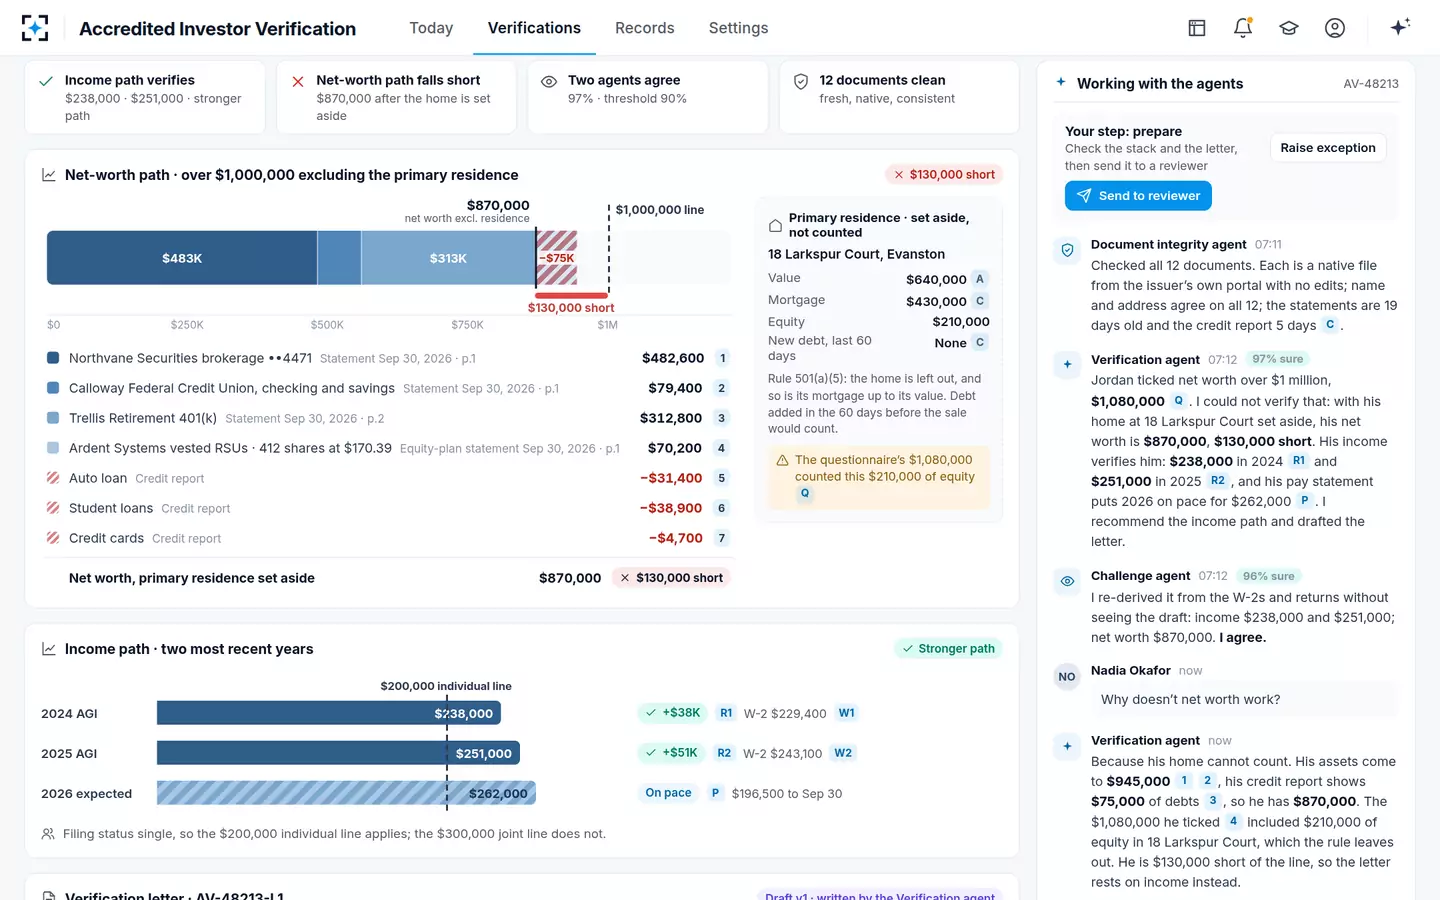Send the stack to a reviewer
The width and height of the screenshot is (1440, 900).
[1138, 196]
